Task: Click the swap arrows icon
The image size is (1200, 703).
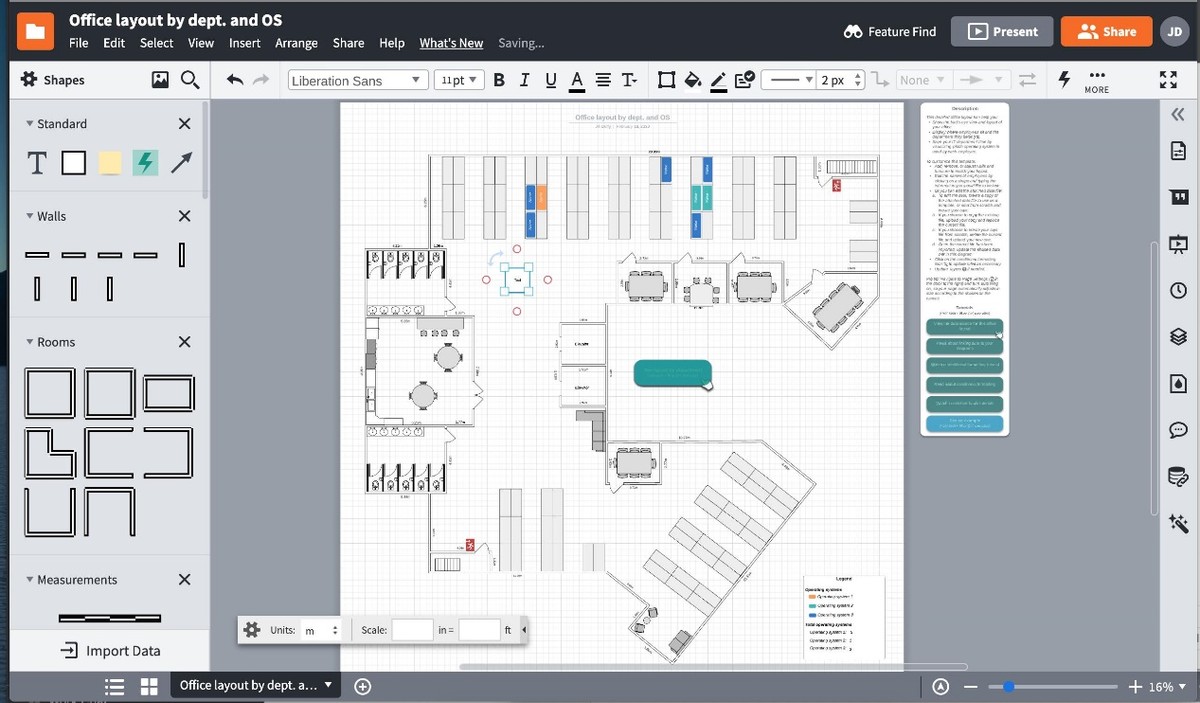Action: [1027, 80]
